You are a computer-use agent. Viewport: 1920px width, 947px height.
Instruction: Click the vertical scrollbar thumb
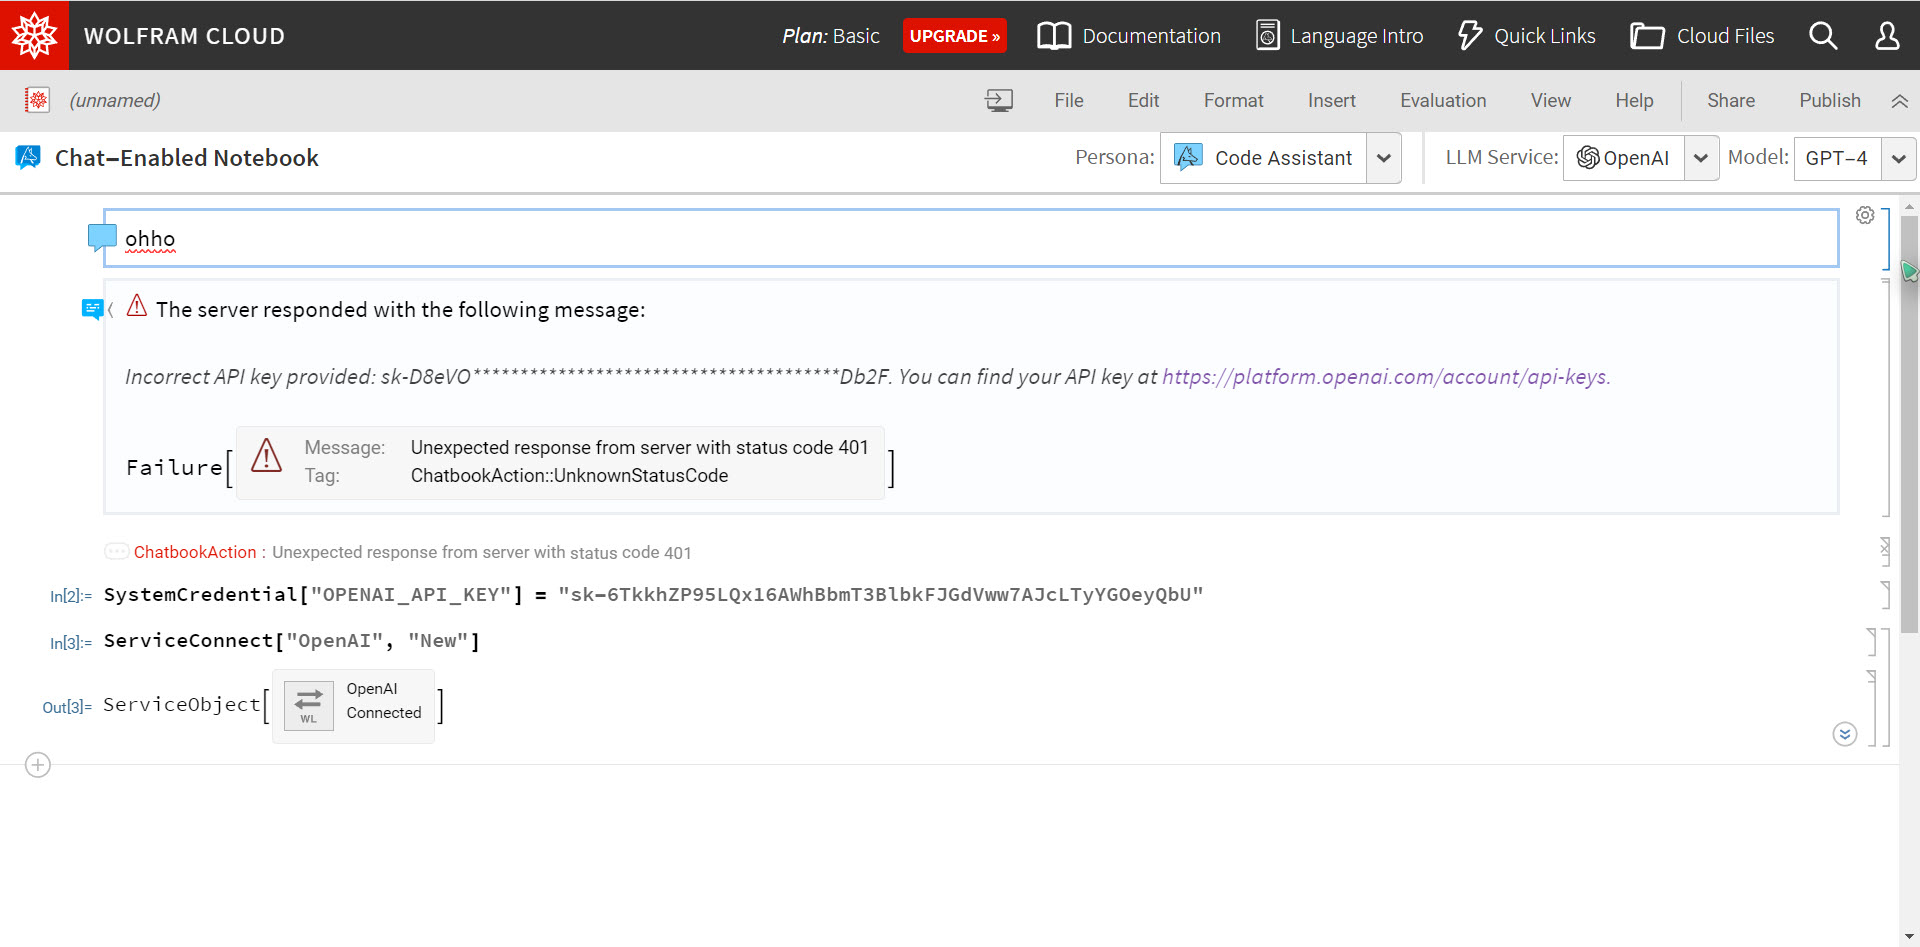pyautogui.click(x=1909, y=425)
